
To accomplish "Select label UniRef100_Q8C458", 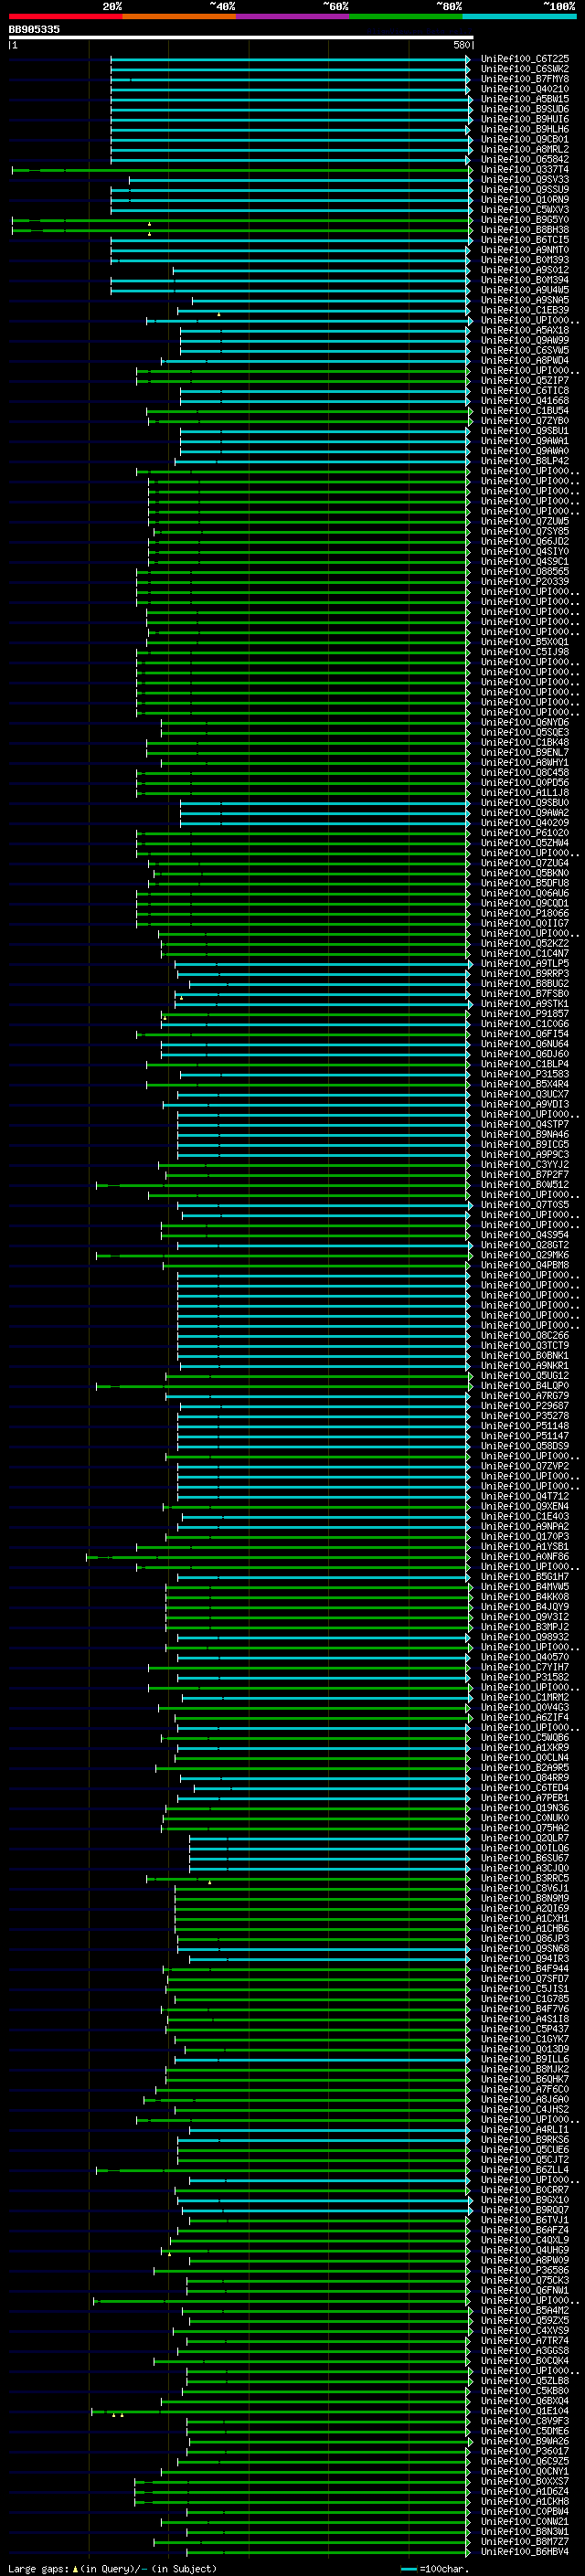I will click(x=524, y=773).
